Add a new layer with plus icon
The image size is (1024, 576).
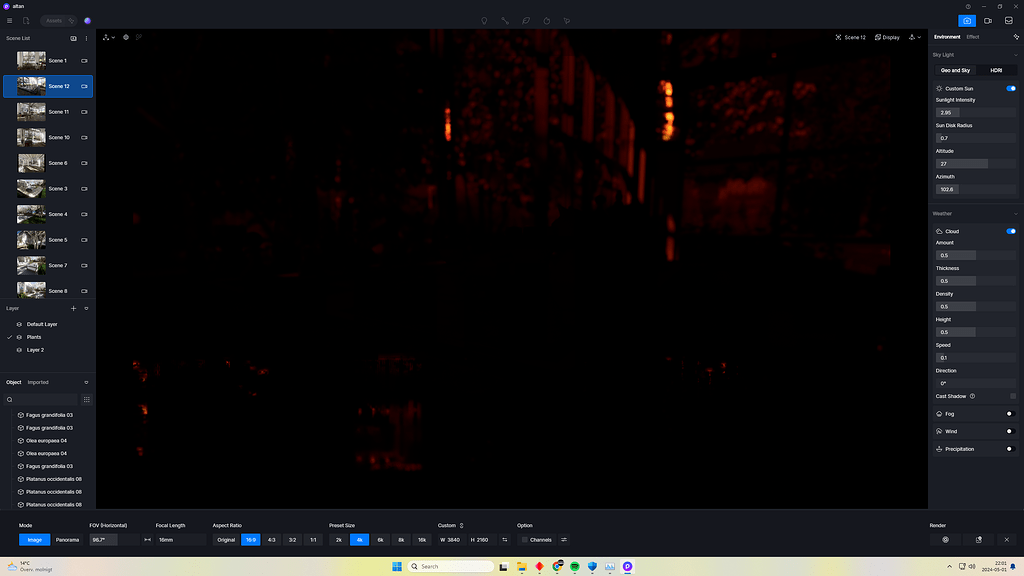(x=73, y=308)
